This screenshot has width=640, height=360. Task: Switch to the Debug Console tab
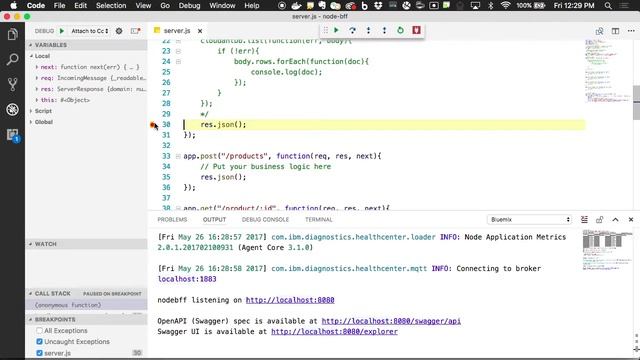click(265, 220)
